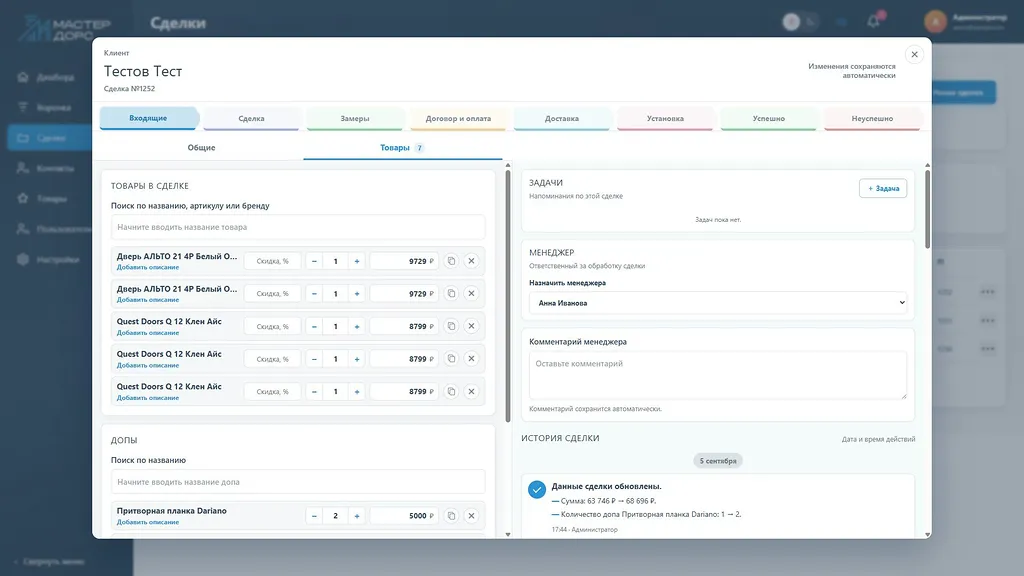The height and width of the screenshot is (576, 1024).
Task: Decrease quantity of Притворная планка Dariano
Action: 314,515
